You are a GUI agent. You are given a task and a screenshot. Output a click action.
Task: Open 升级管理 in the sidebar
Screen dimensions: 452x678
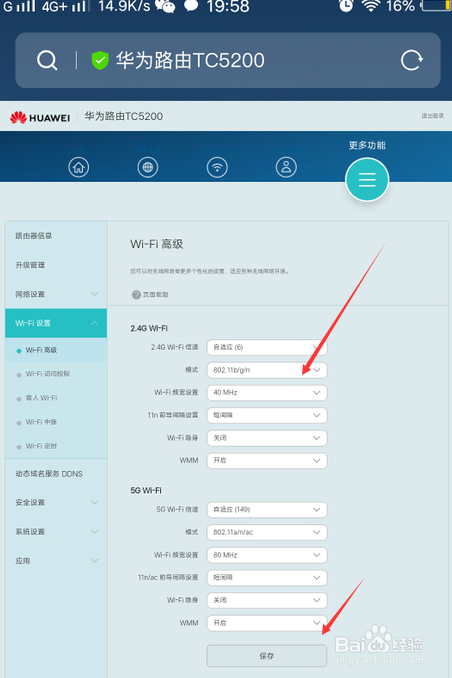56,265
